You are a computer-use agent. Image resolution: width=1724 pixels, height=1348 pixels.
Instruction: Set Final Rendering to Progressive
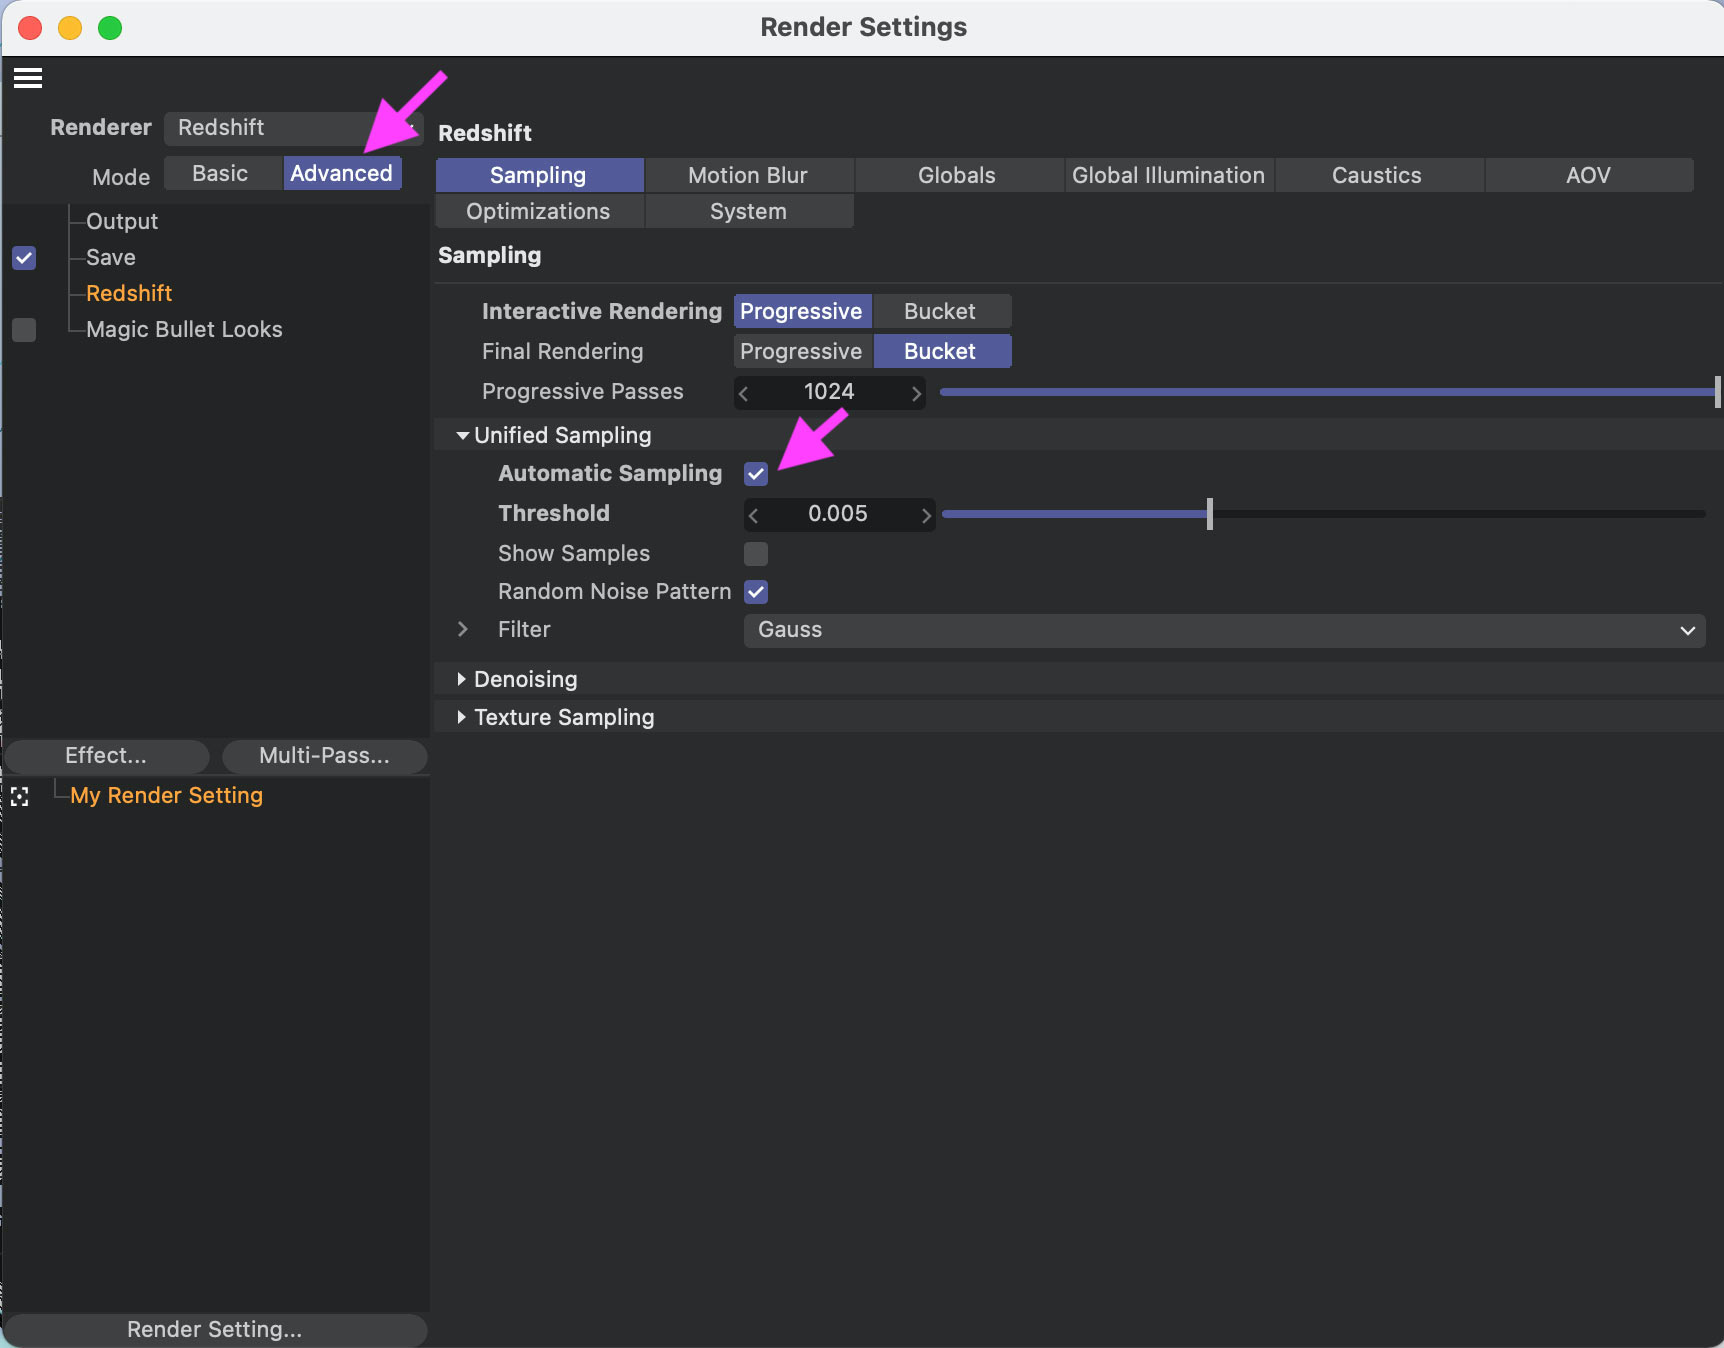point(802,351)
